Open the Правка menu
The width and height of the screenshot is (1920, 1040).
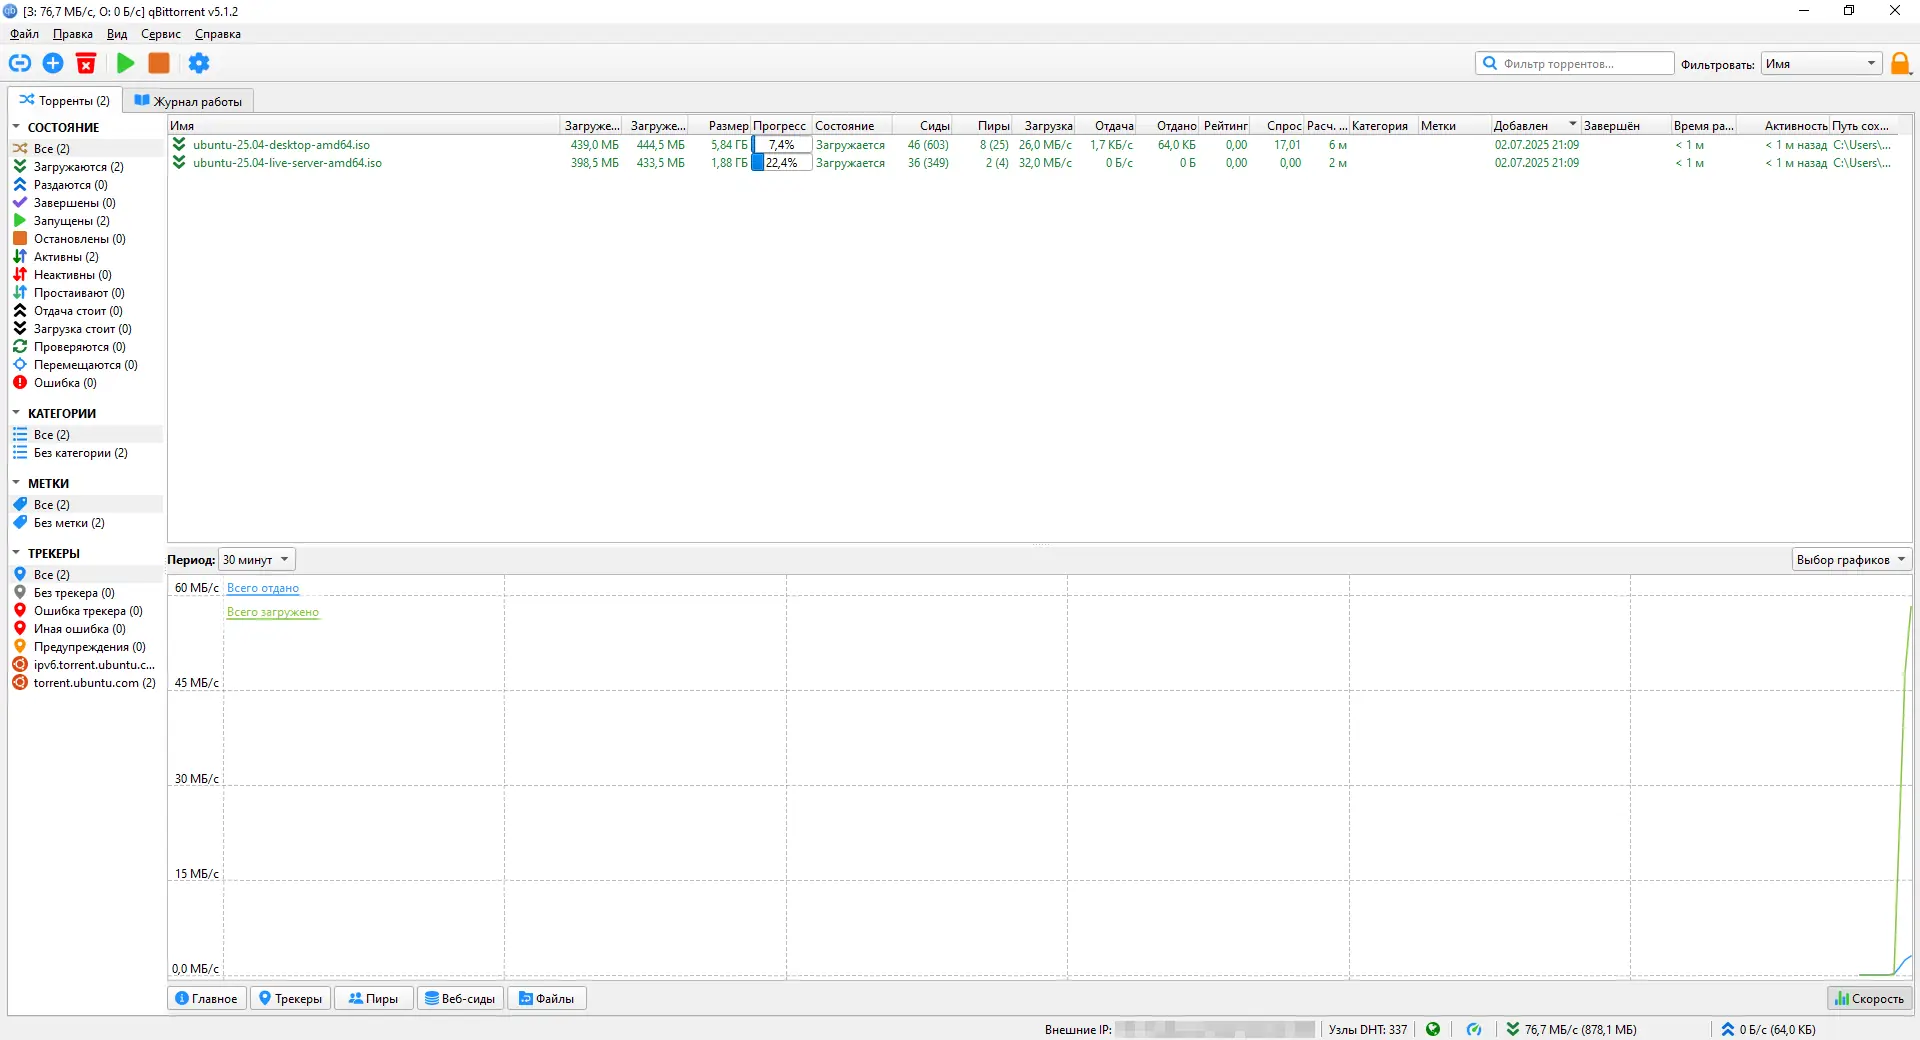73,34
